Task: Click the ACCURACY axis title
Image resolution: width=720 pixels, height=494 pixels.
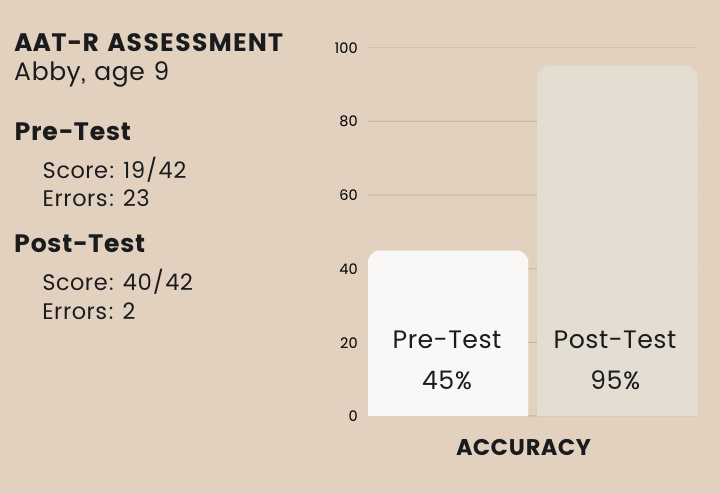Action: tap(523, 447)
